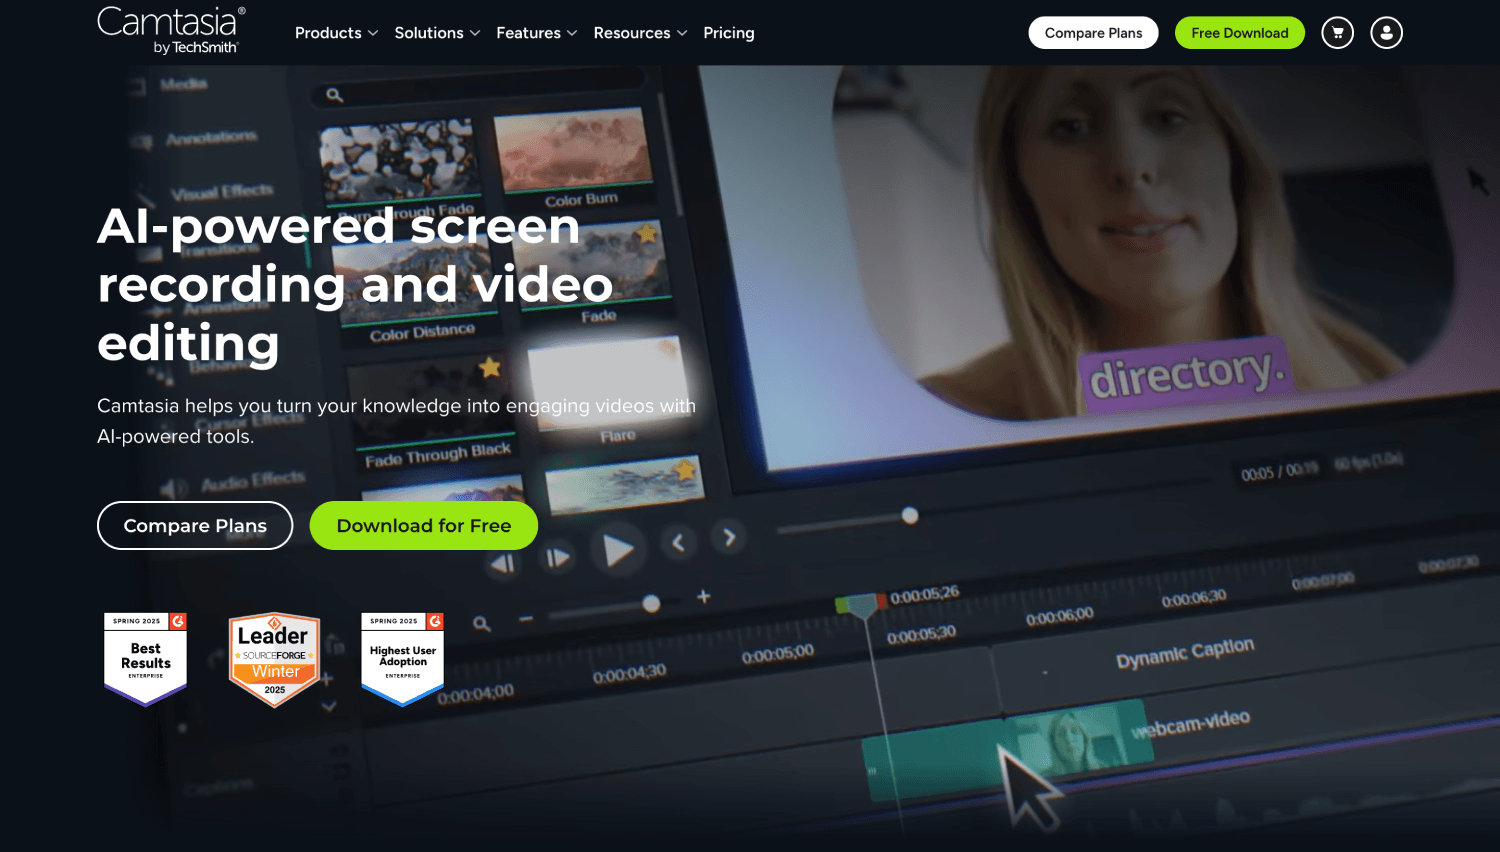Viewport: 1500px width, 852px height.
Task: Click the Fade Through Black label
Action: (437, 455)
